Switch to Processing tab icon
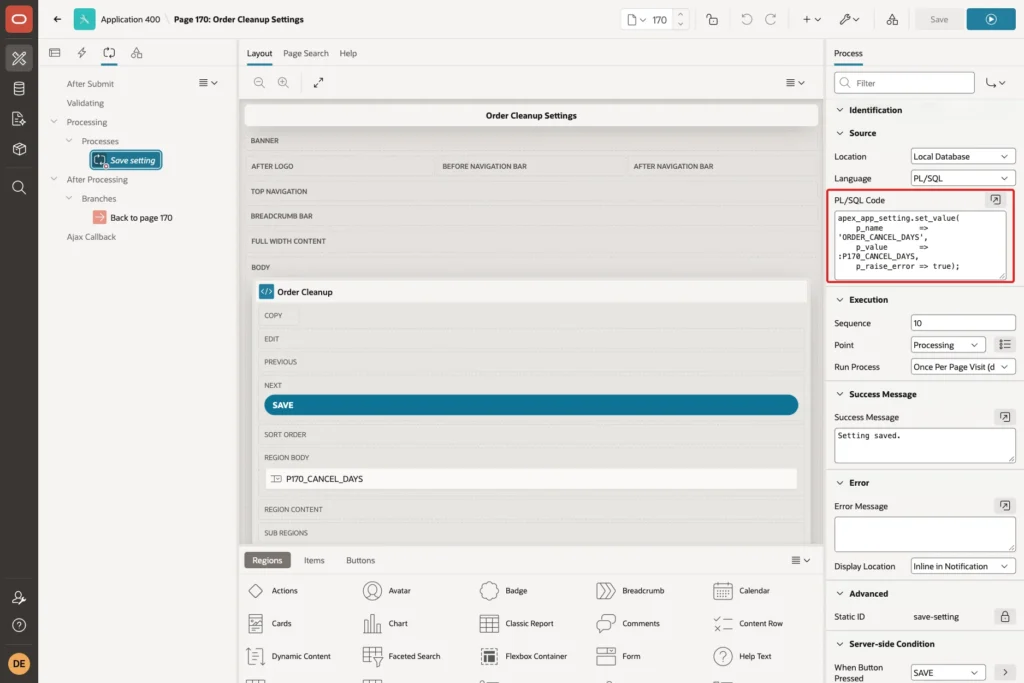 (x=109, y=53)
